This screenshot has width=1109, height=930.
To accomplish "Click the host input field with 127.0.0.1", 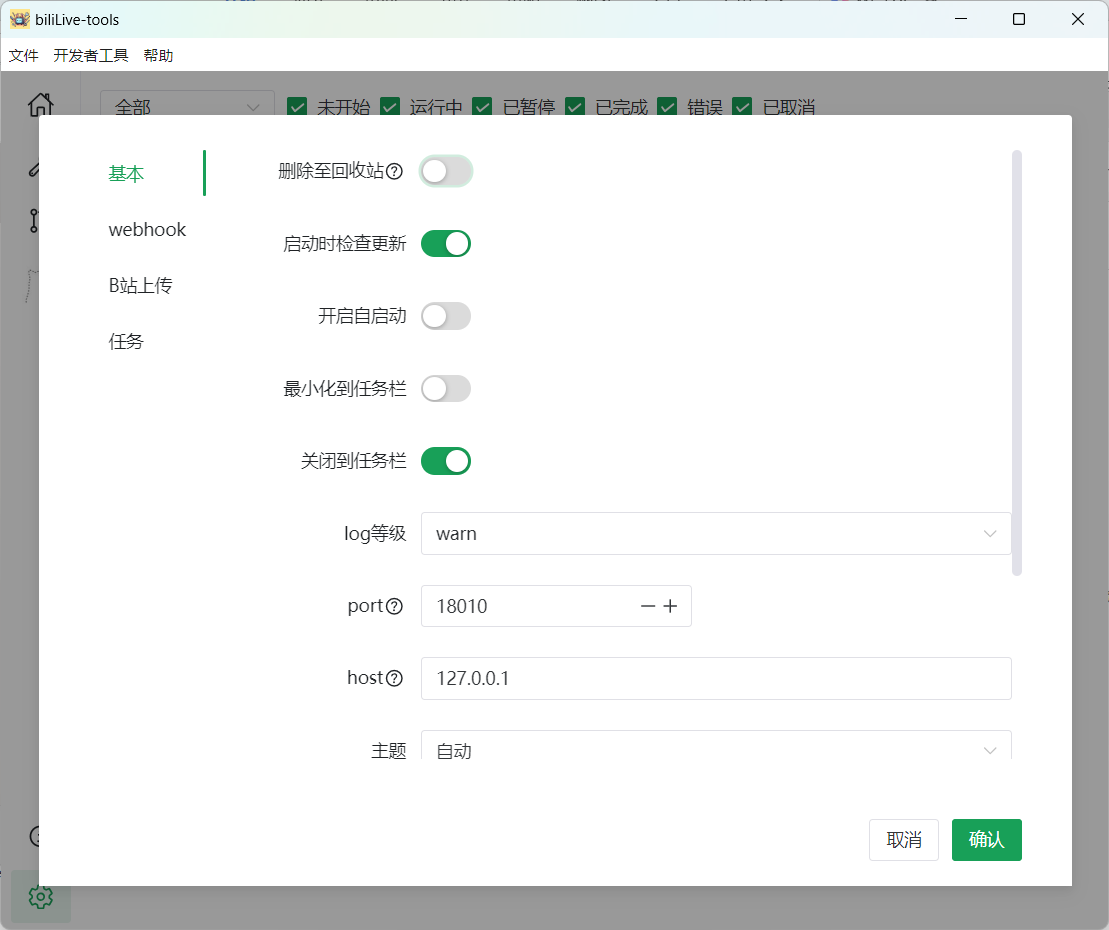I will point(716,678).
